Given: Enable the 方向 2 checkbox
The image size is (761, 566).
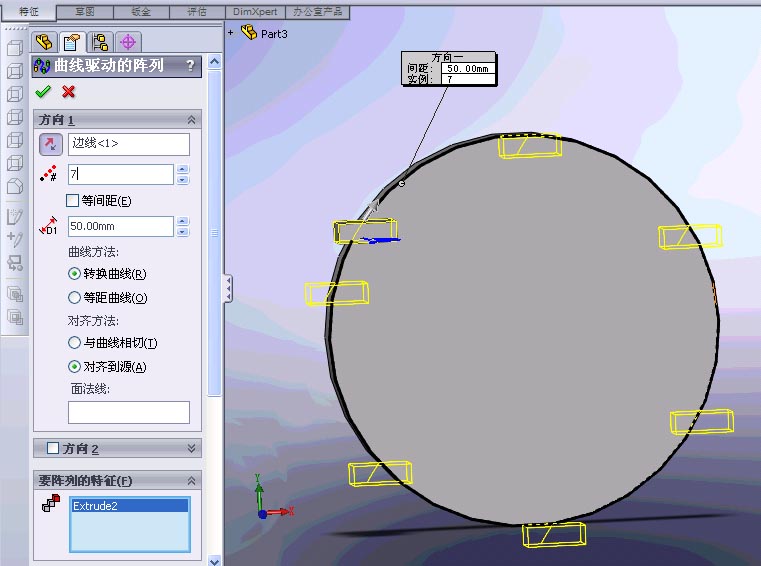Looking at the screenshot, I should click(53, 448).
